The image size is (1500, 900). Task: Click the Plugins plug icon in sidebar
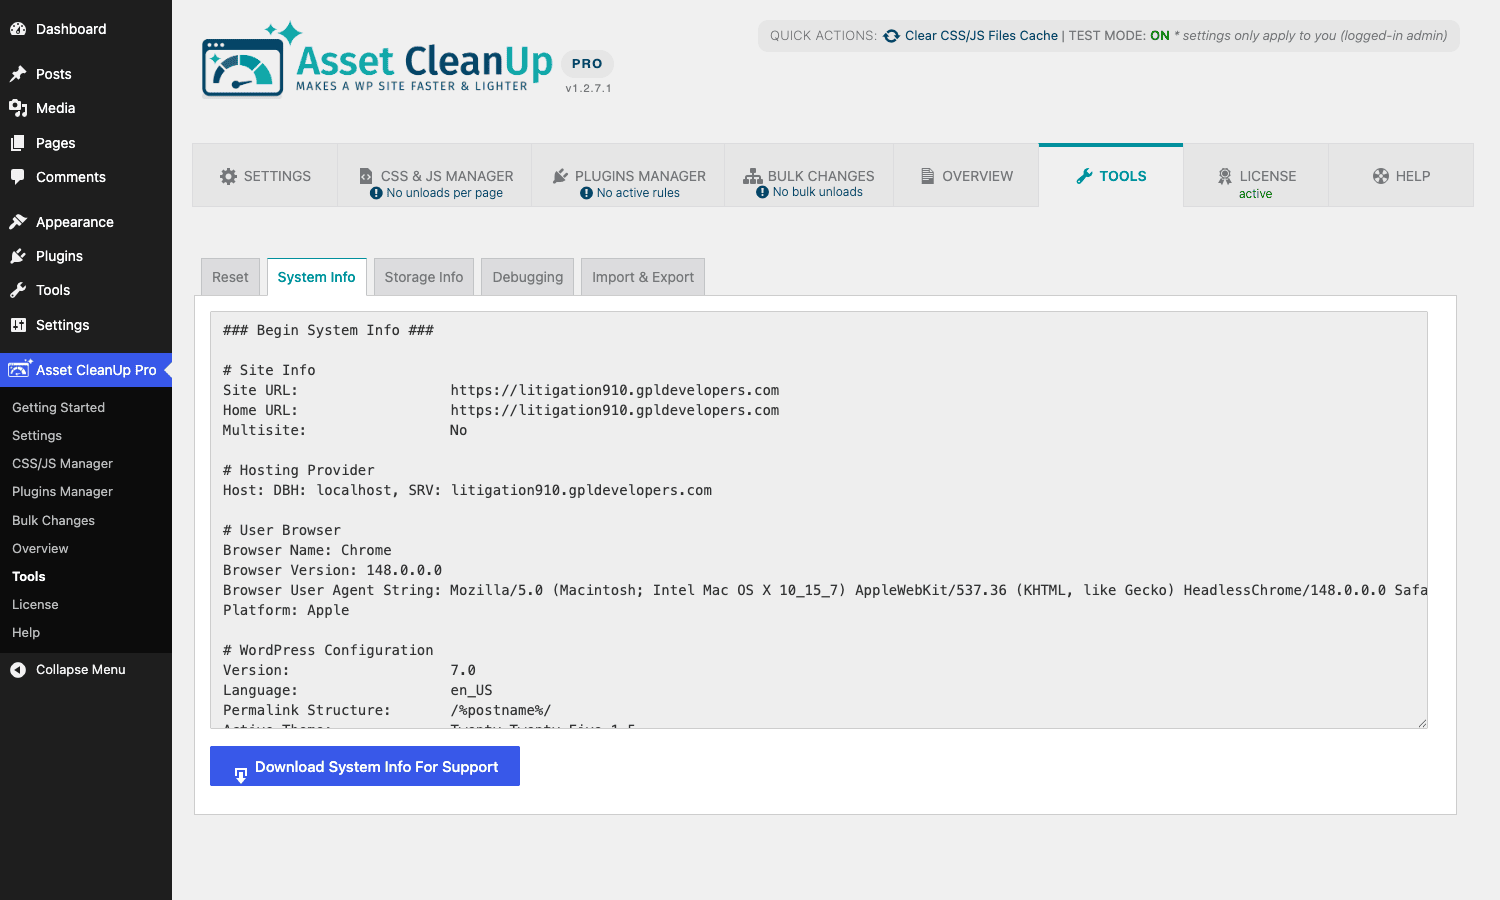click(x=18, y=256)
